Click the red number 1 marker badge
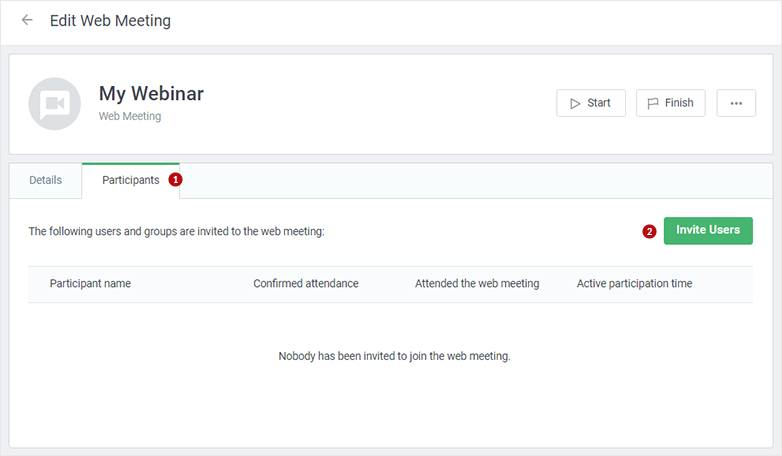 point(175,180)
